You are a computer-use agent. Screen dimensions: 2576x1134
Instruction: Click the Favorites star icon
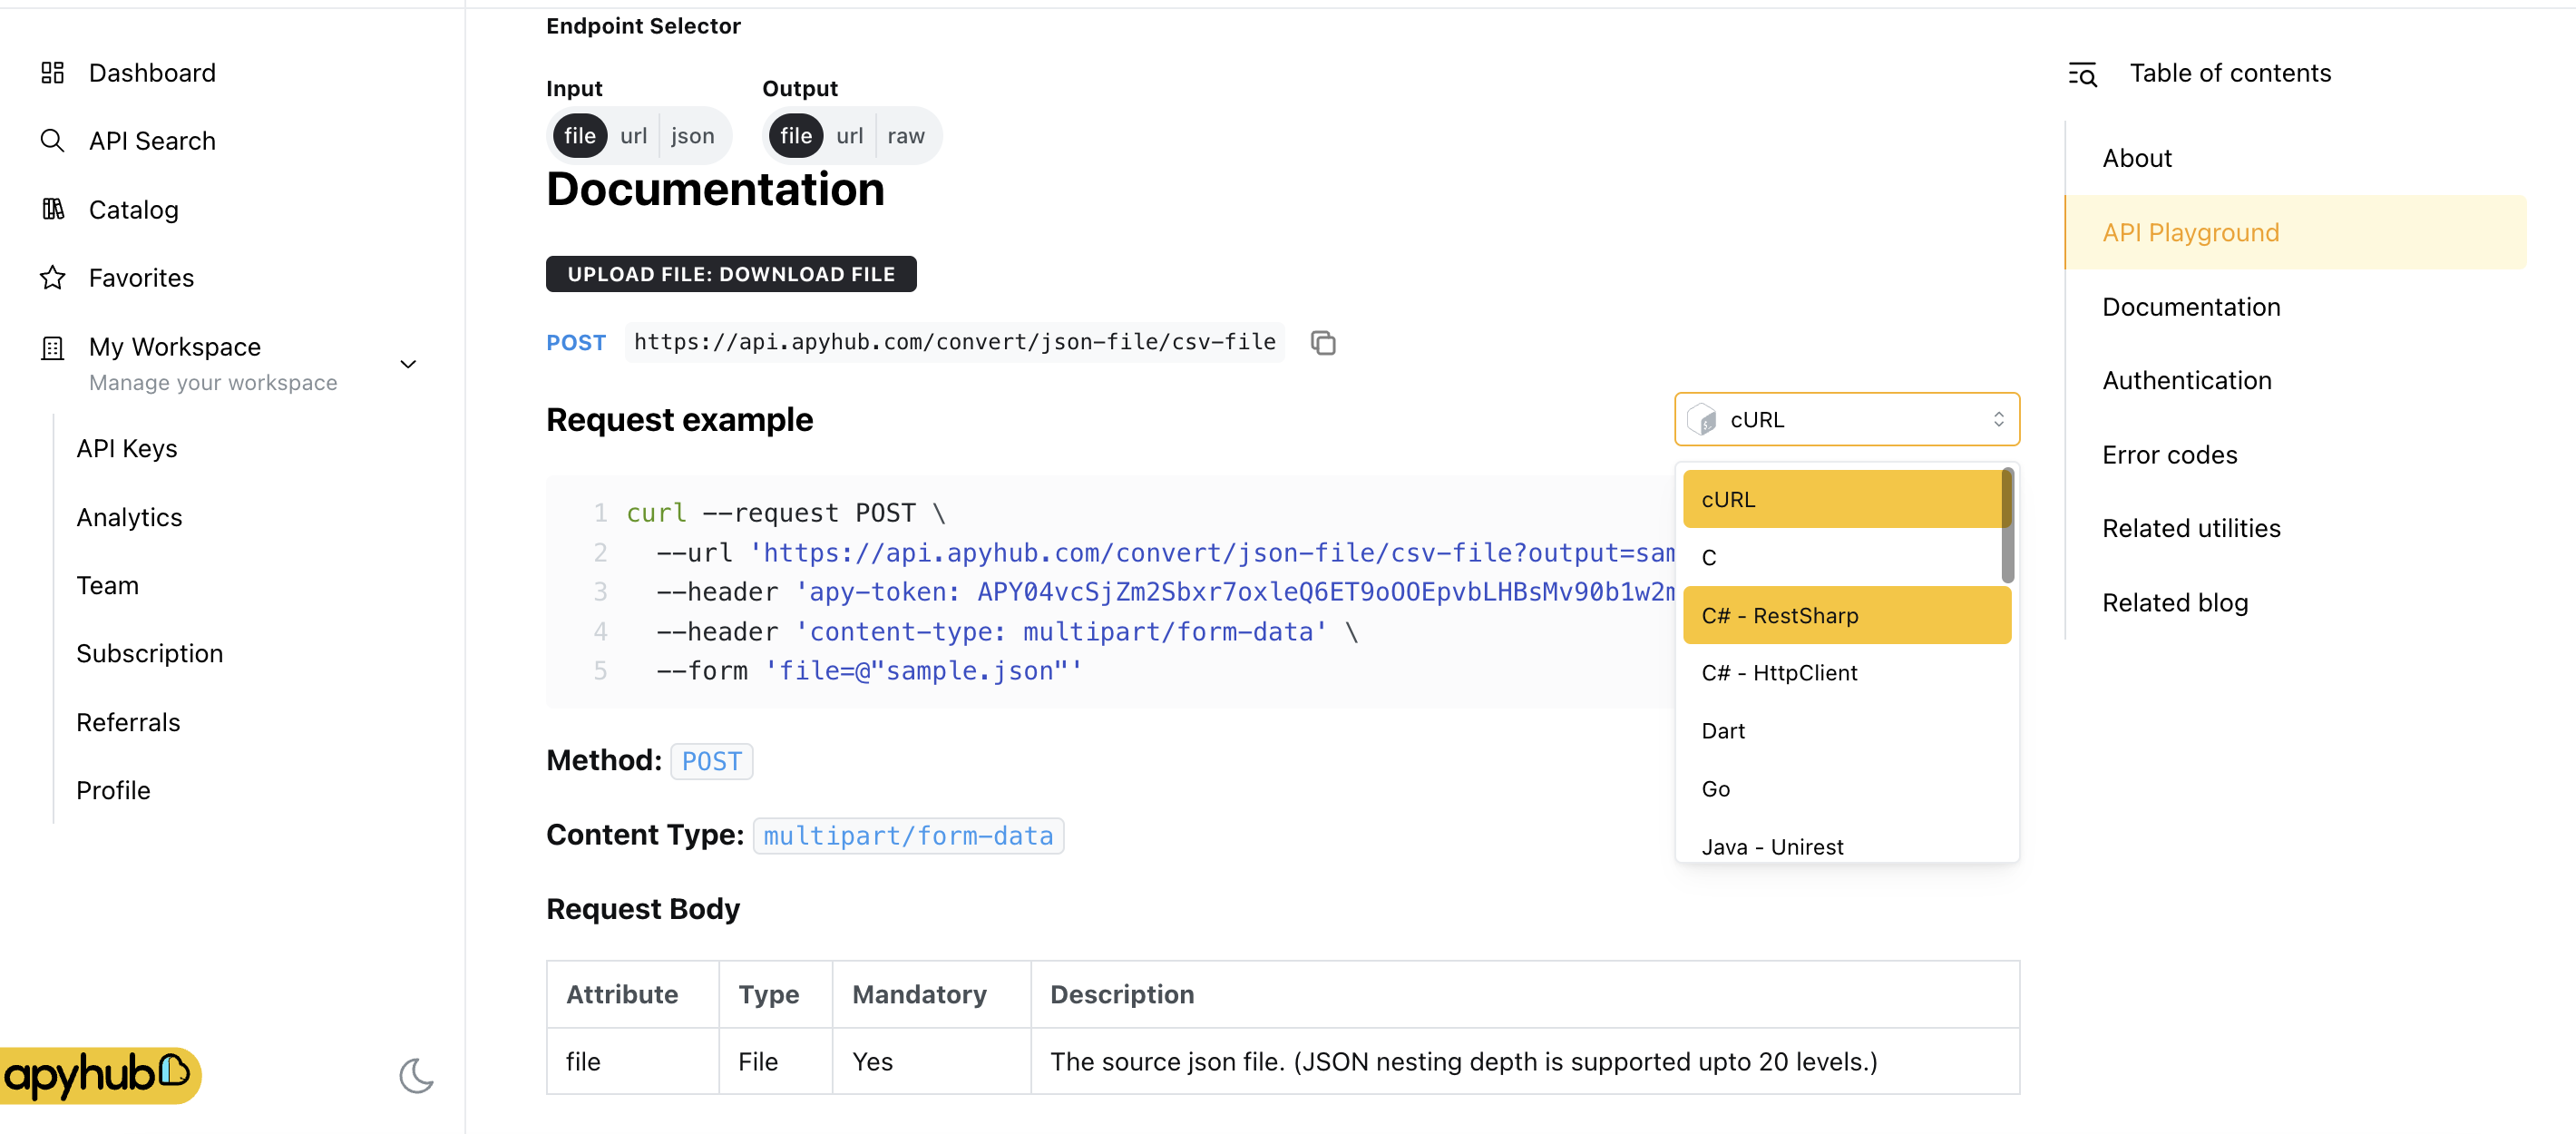52,277
